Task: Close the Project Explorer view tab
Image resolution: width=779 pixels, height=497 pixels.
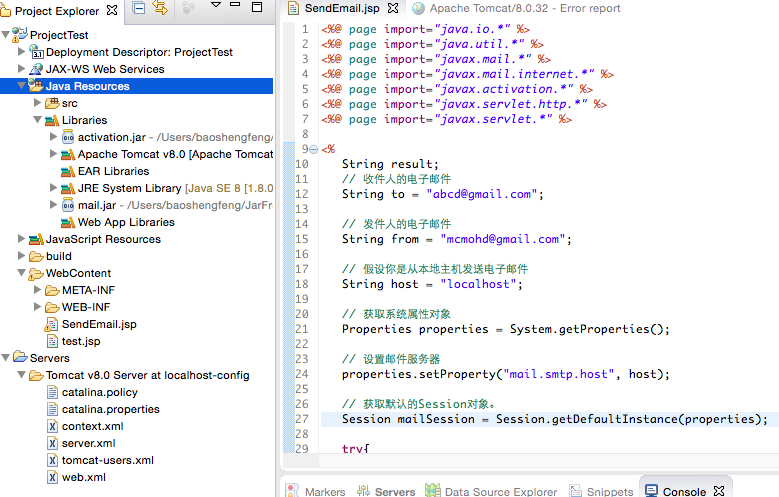Action: pyautogui.click(x=112, y=10)
